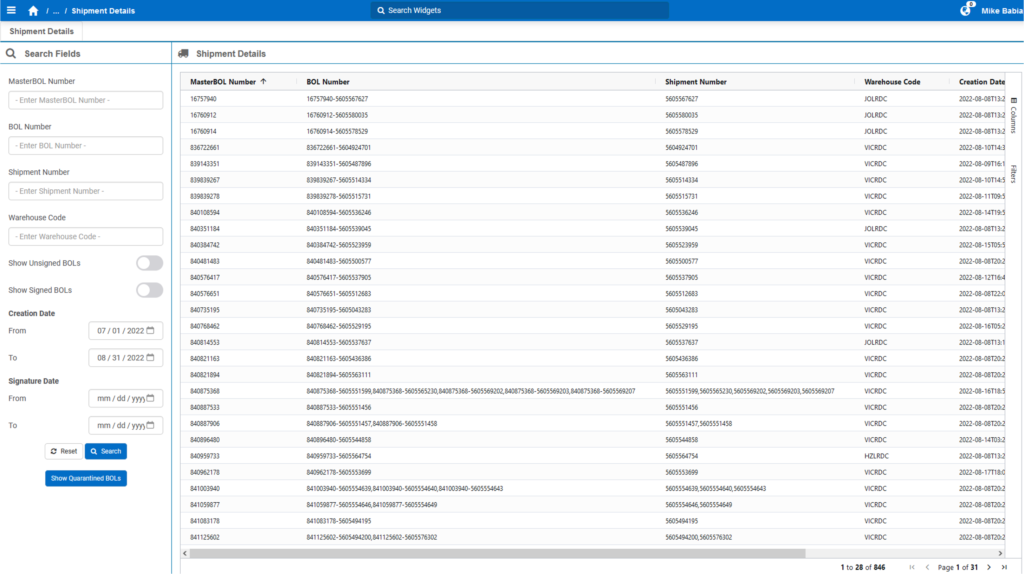Click the Shipment Details truck icon
1024x574 pixels.
(x=184, y=54)
